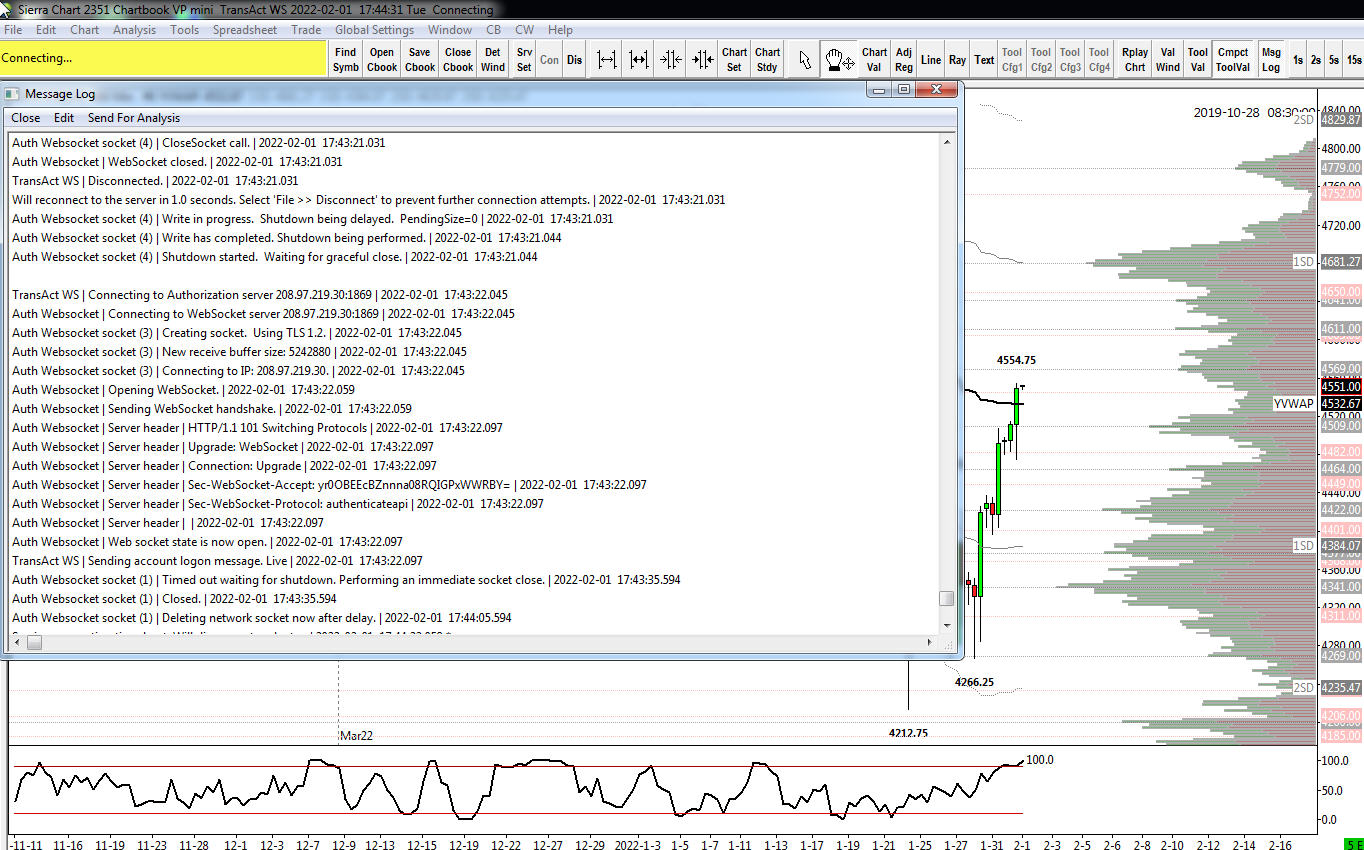
Task: Activate the hand interactive scroll tool
Action: pyautogui.click(x=839, y=60)
